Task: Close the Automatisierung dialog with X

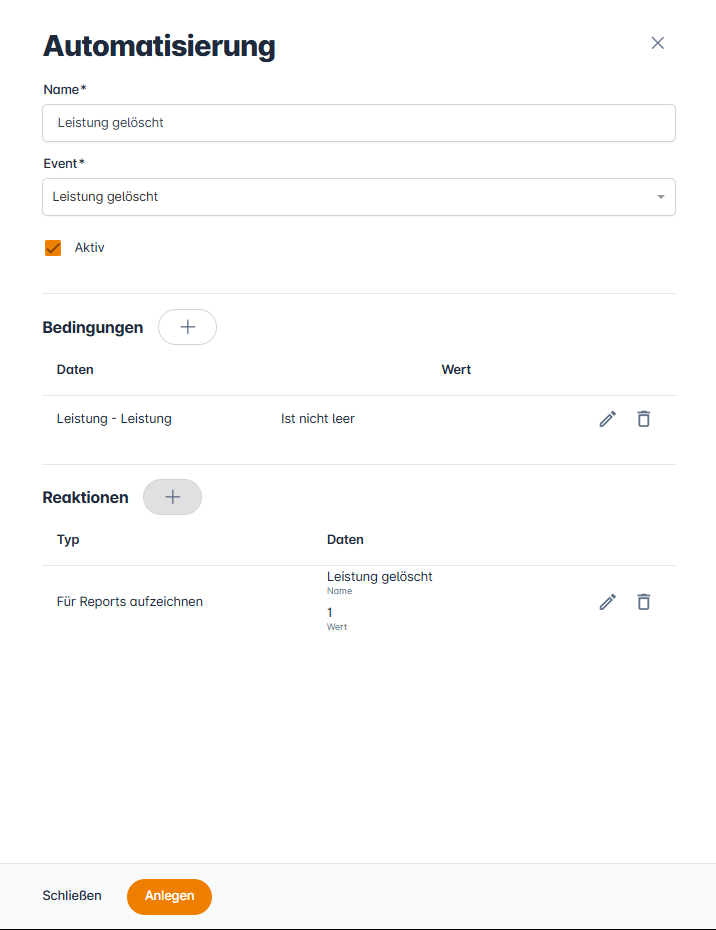Action: [x=658, y=43]
